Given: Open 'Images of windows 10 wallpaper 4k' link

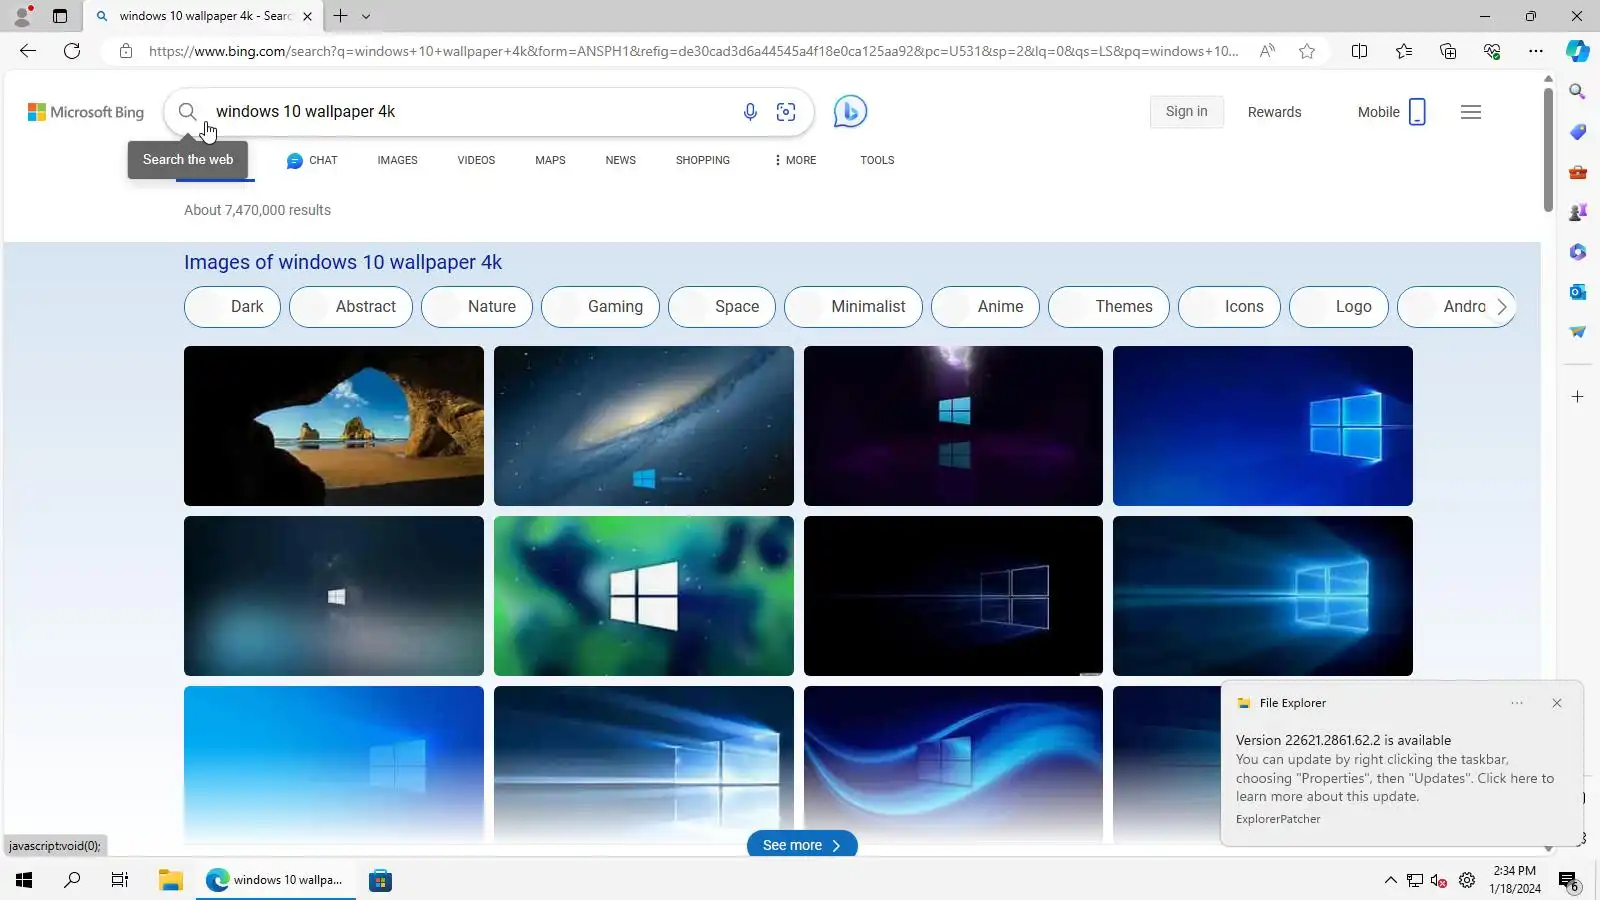Looking at the screenshot, I should [x=343, y=262].
